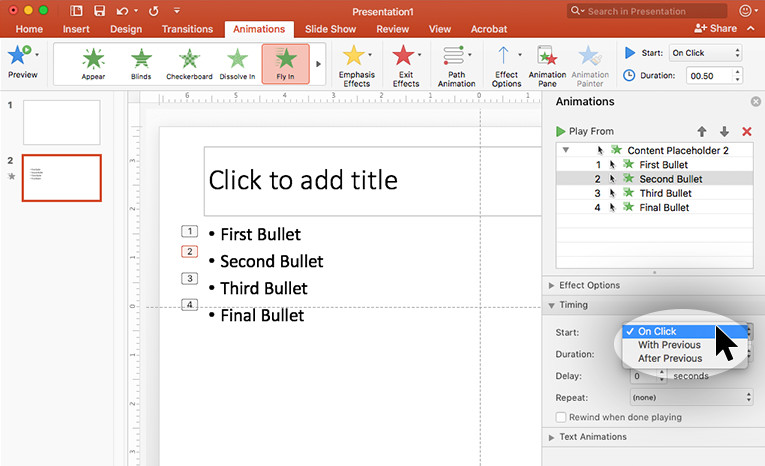Switch to the Slide Show tab
Image resolution: width=765 pixels, height=466 pixels.
point(330,29)
